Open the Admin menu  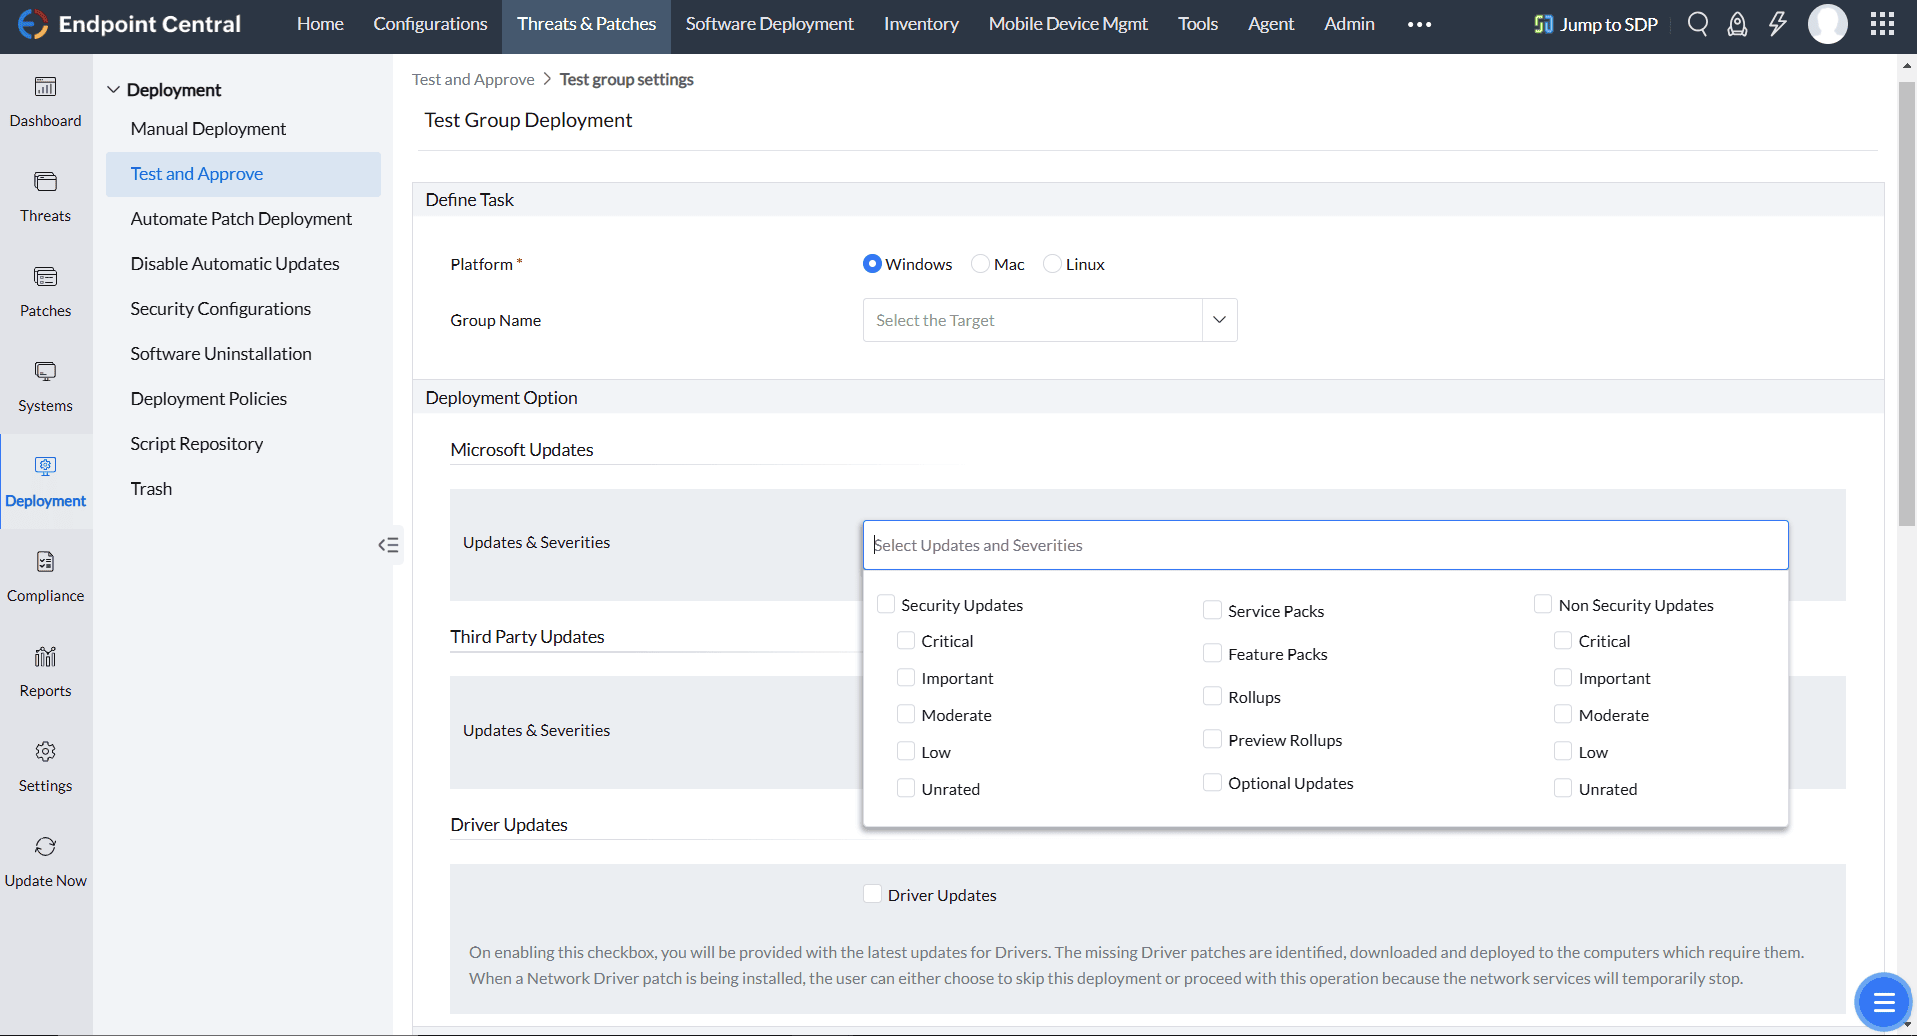click(x=1349, y=24)
